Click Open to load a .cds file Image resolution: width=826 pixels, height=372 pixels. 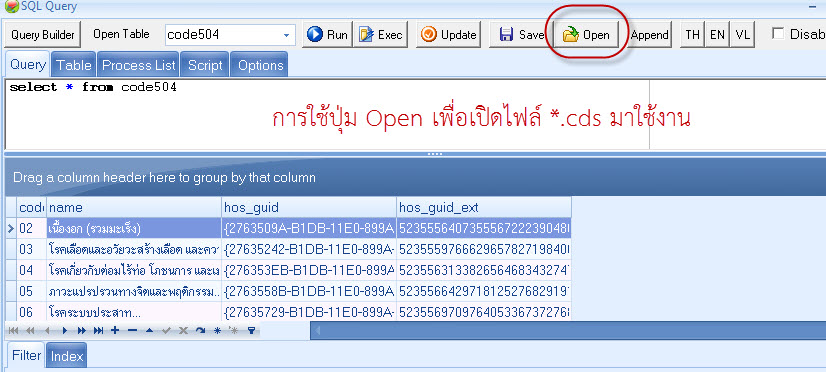tap(586, 35)
